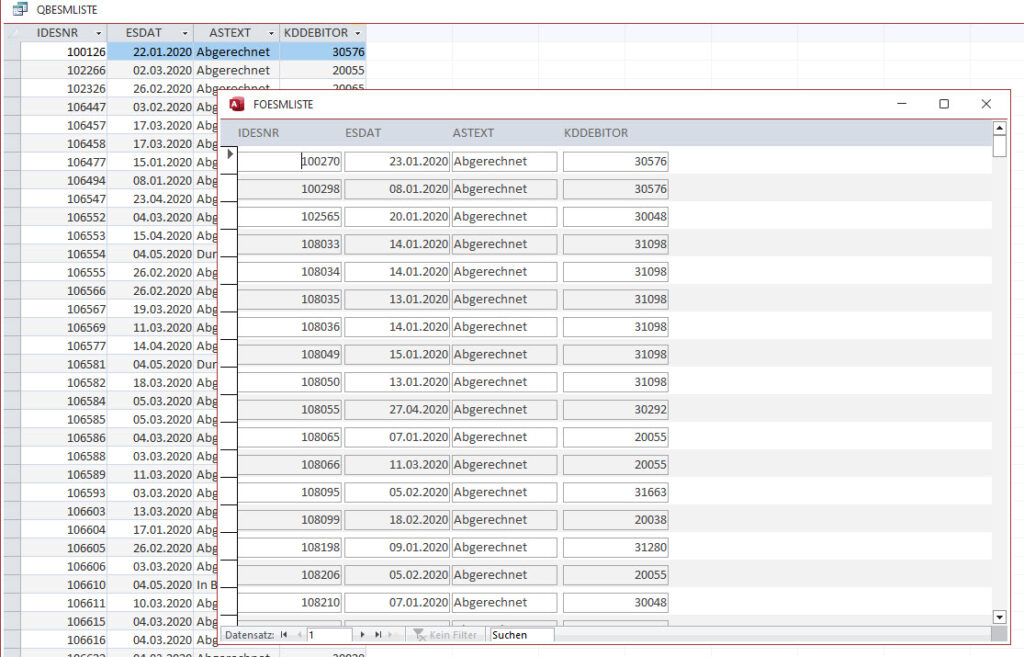
Task: Click cell 20055 in QBESMLISTE row 102266
Action: pyautogui.click(x=323, y=70)
